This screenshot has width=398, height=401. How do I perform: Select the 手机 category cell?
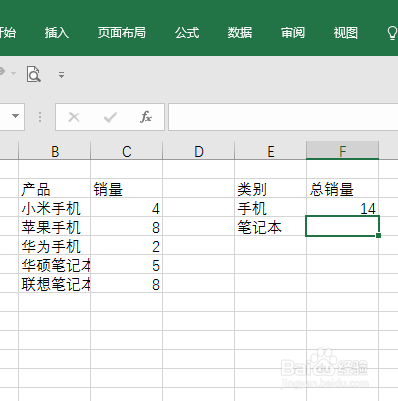pyautogui.click(x=271, y=208)
